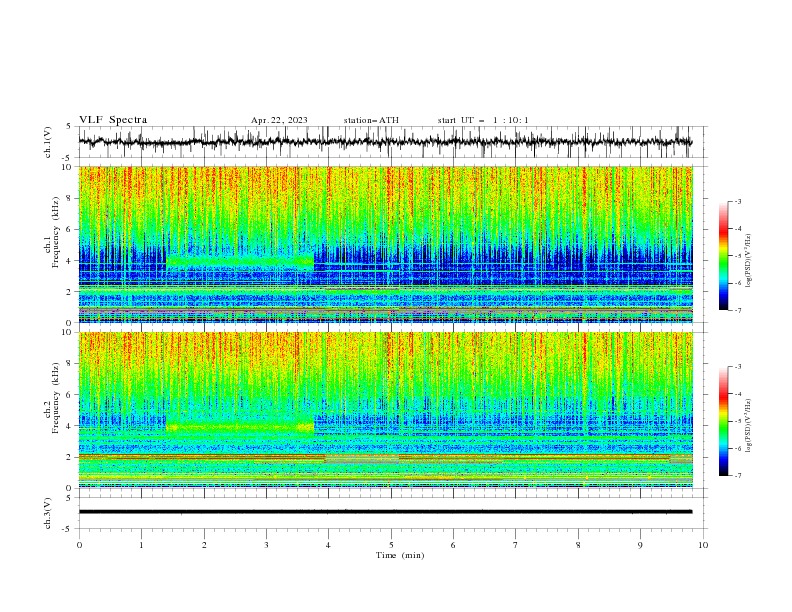Click the time axis tick label "7"
Viewport: 792px width, 612px height.
[516, 545]
